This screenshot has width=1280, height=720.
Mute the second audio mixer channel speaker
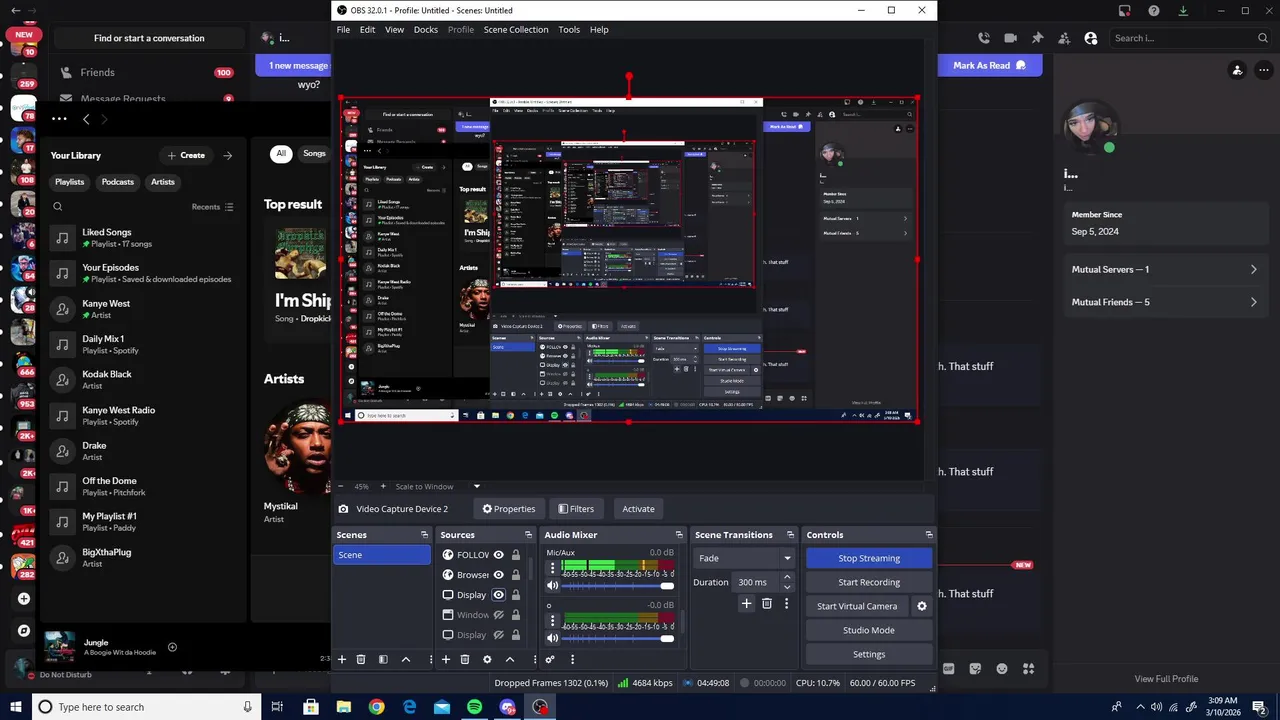pyautogui.click(x=552, y=638)
